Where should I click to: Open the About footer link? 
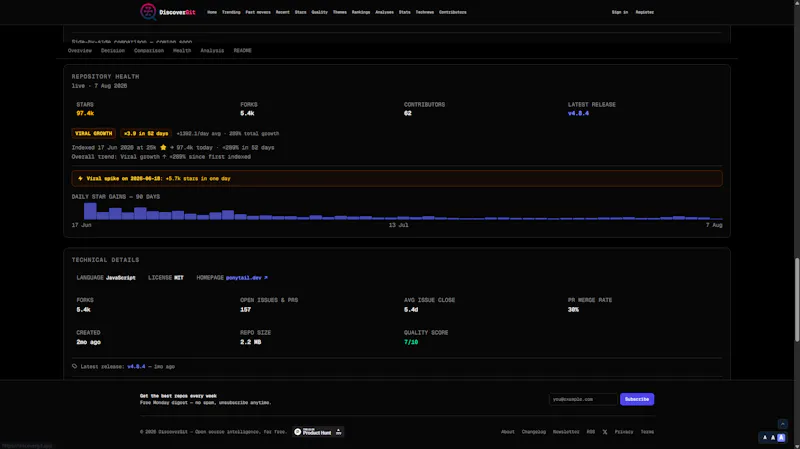[508, 432]
